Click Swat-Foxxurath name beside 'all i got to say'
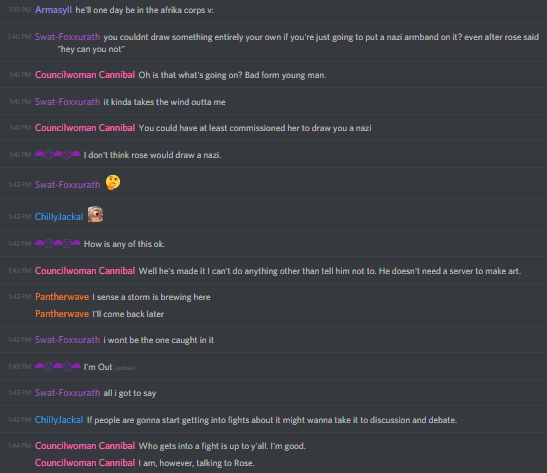 click(67, 392)
